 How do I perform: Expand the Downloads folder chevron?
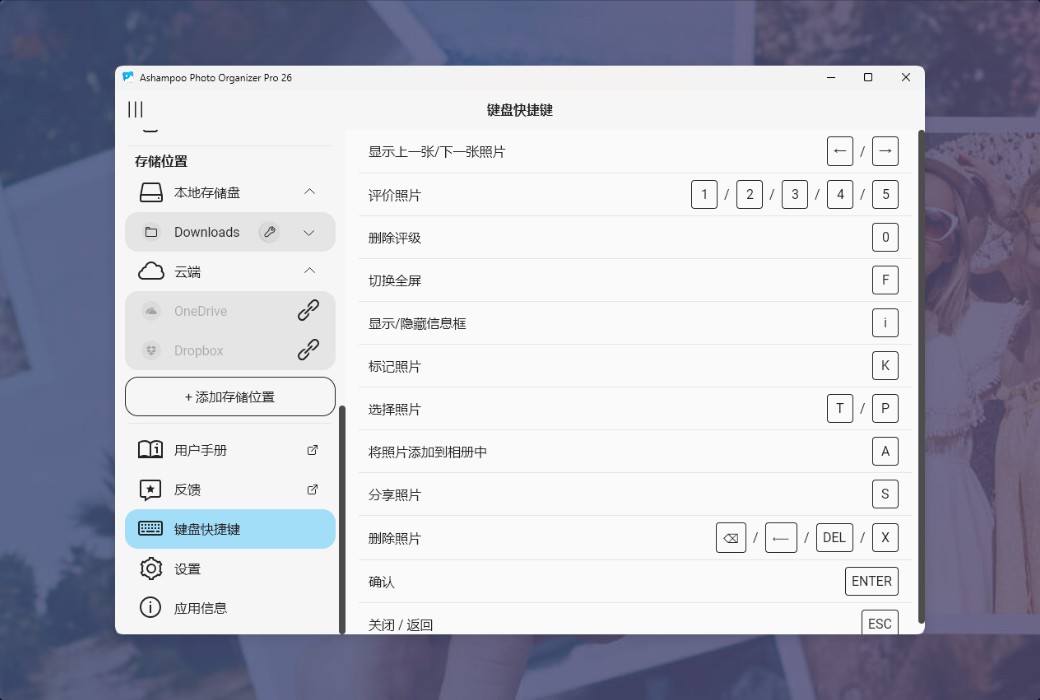[x=308, y=231]
